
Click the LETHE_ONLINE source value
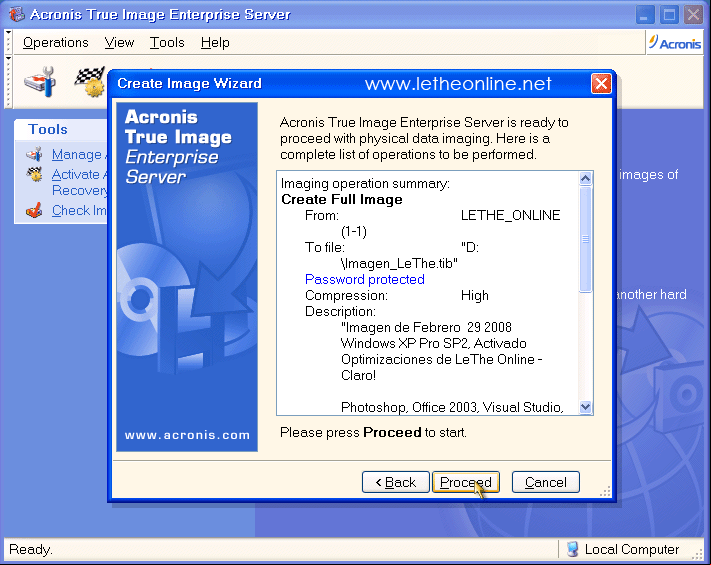[511, 215]
